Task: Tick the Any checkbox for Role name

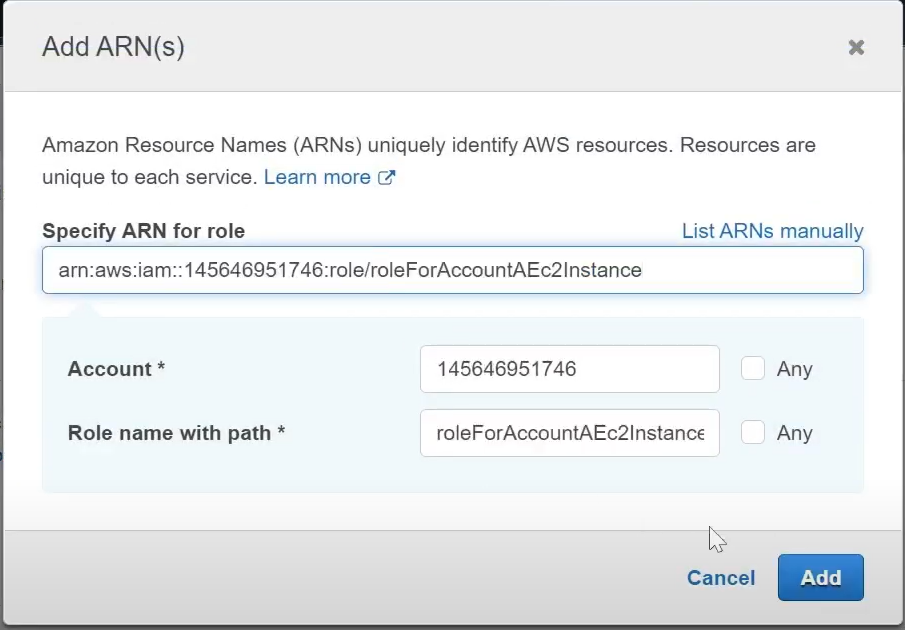Action: [753, 432]
